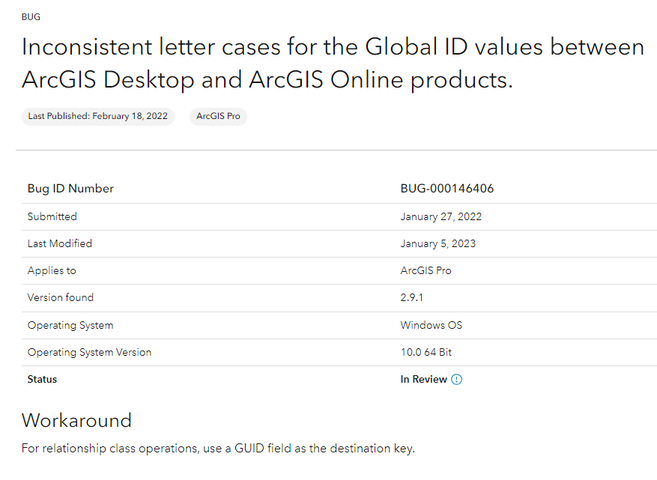Viewport: 657px width, 480px height.
Task: Click the bug ID value BUG-000146406
Action: click(447, 189)
